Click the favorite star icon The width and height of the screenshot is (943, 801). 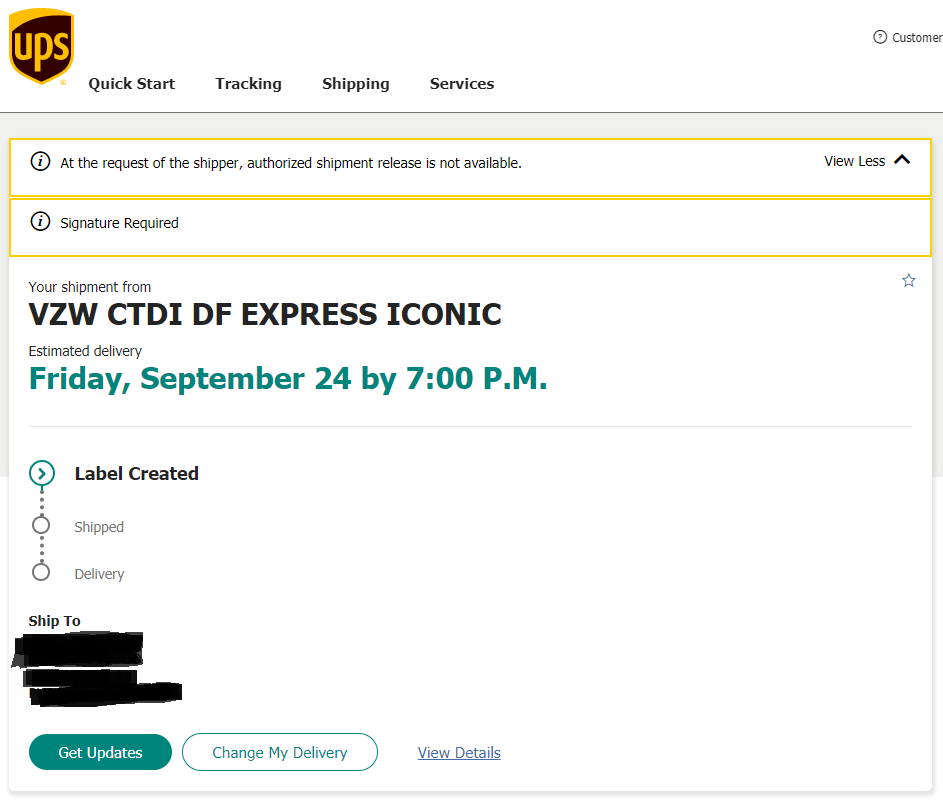coord(908,281)
